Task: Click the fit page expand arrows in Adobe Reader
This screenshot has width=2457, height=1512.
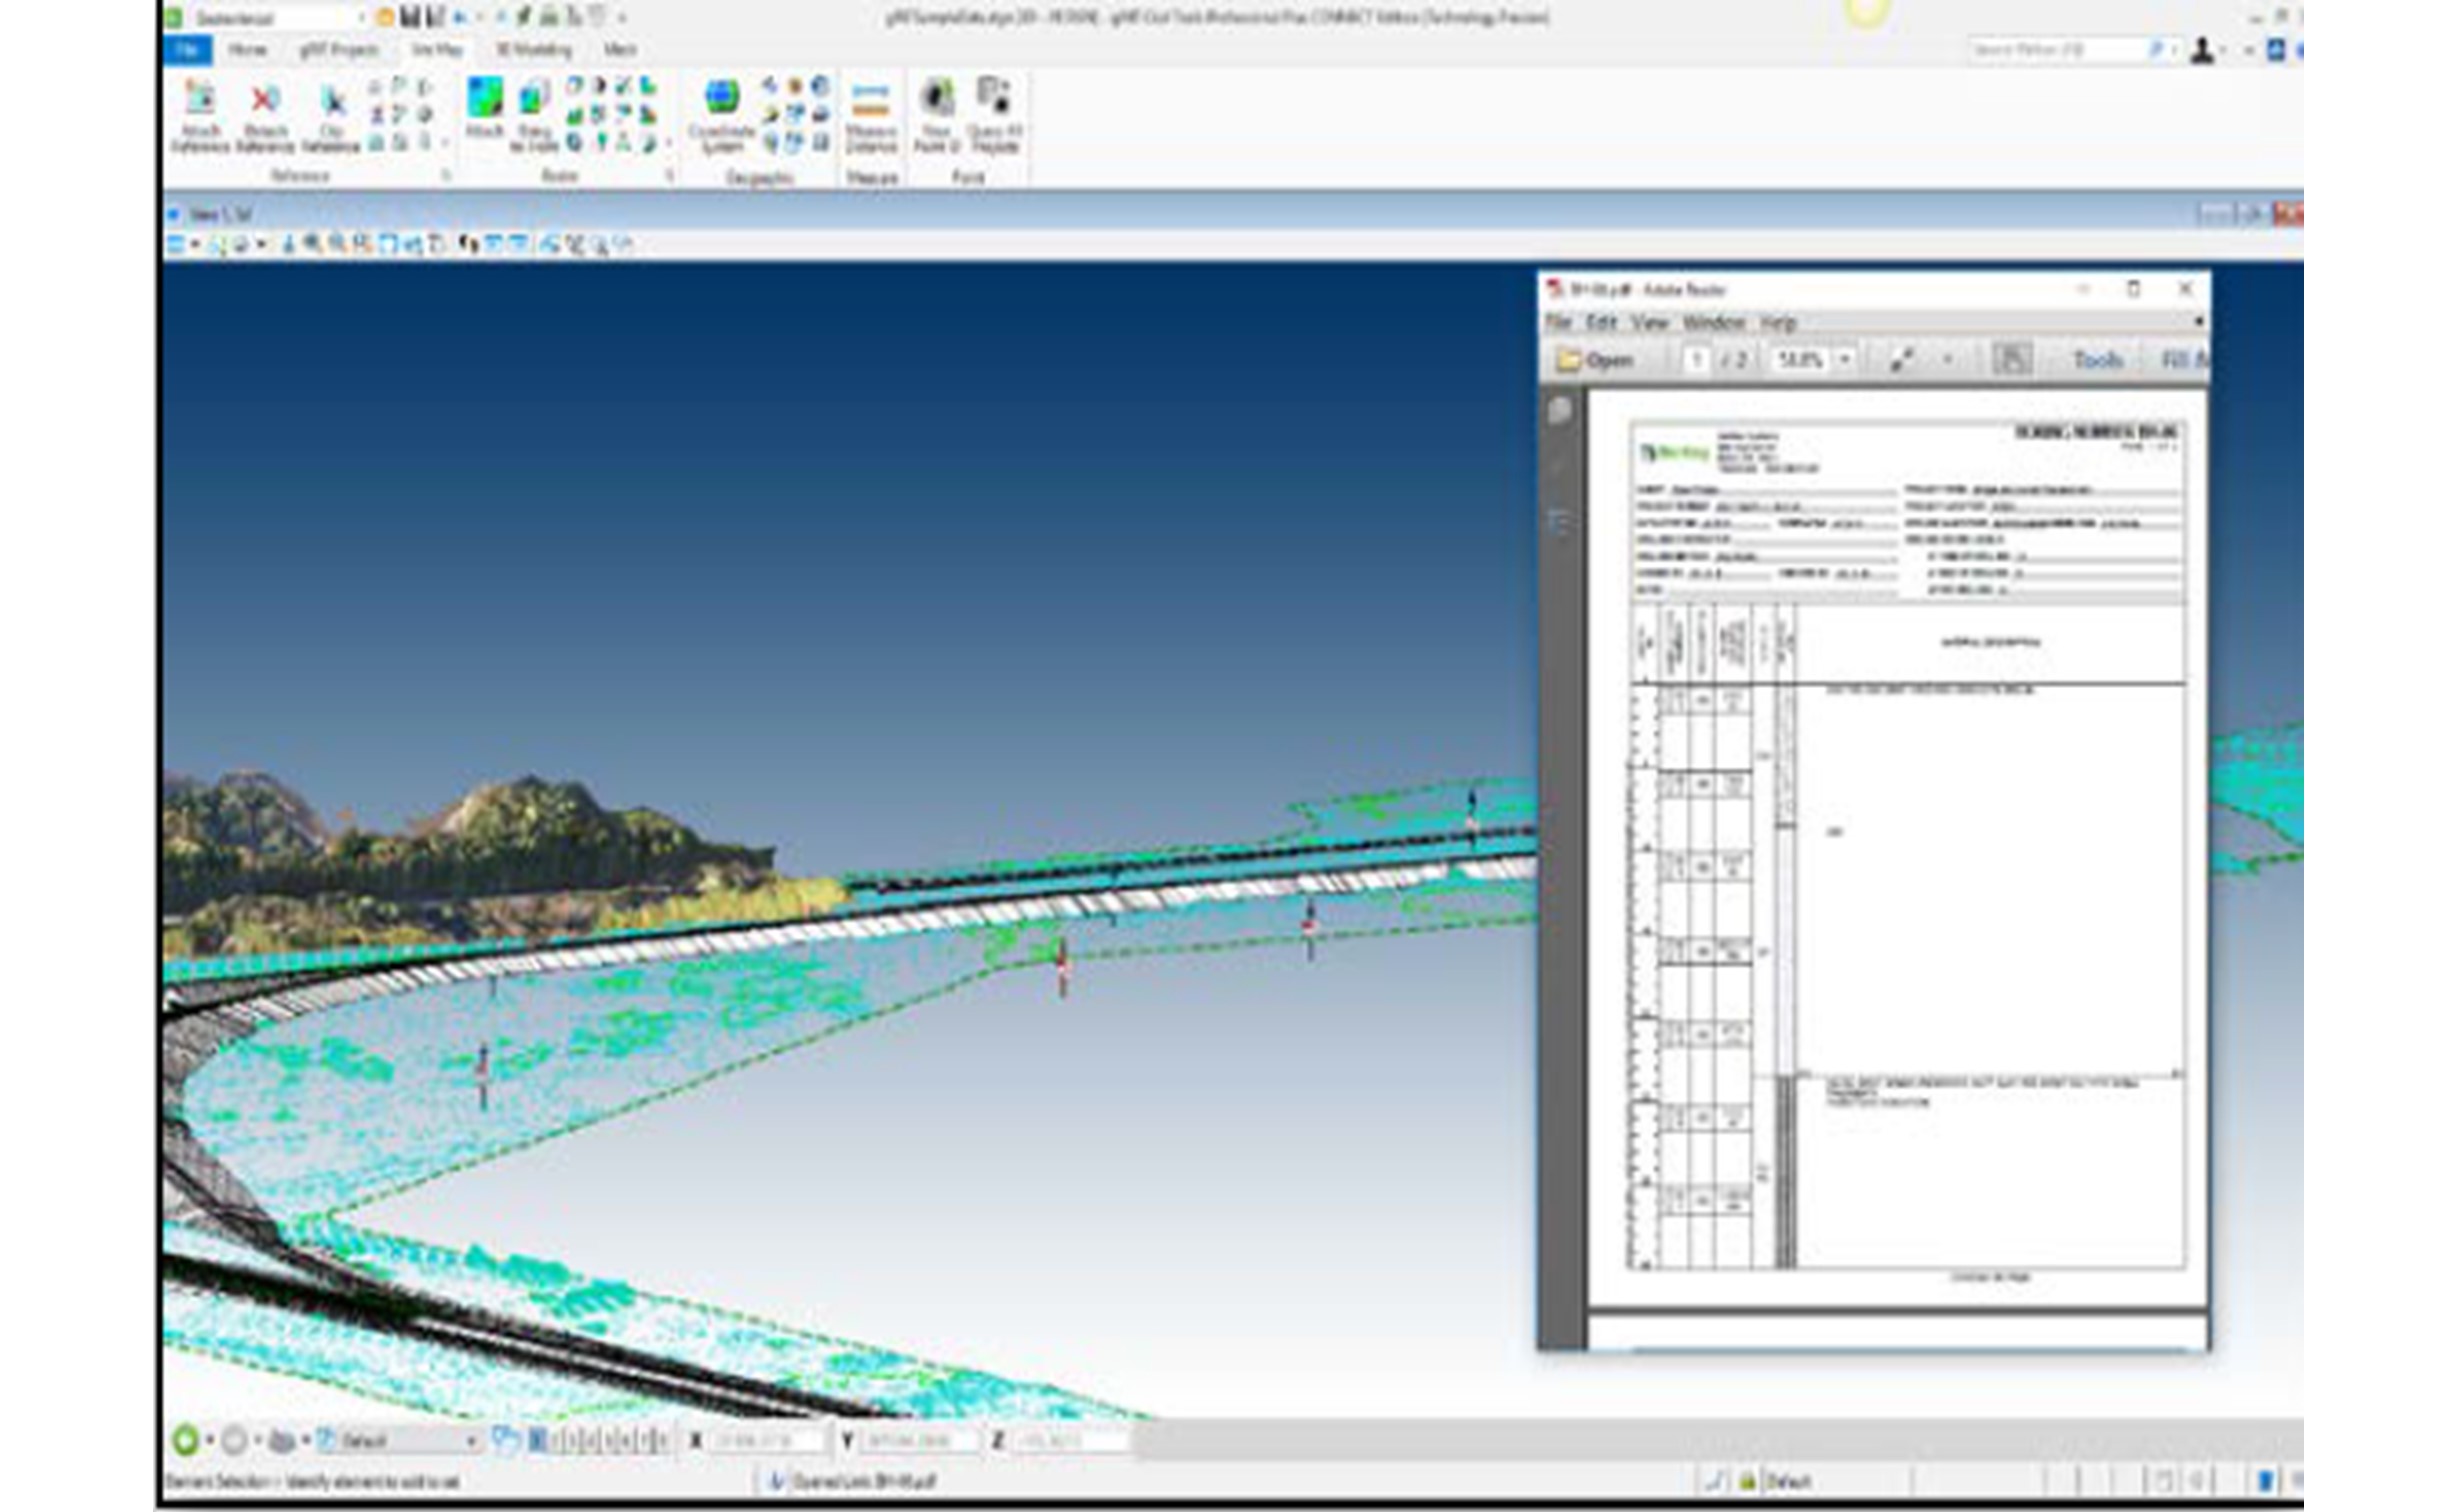Action: (x=1901, y=359)
